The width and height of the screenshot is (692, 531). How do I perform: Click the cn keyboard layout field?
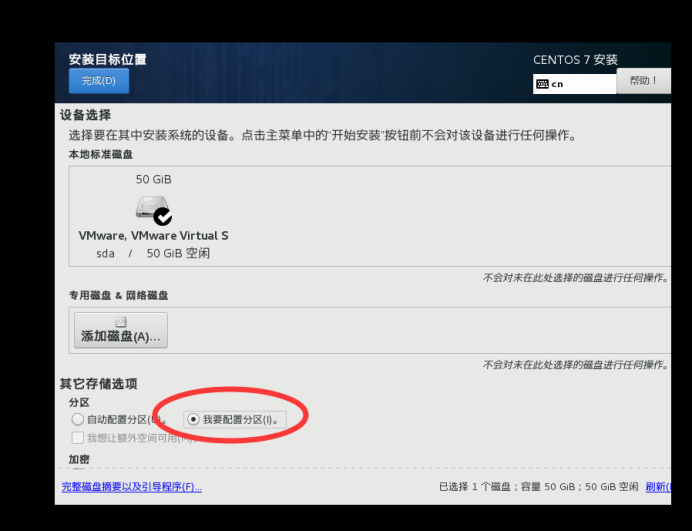pos(574,84)
